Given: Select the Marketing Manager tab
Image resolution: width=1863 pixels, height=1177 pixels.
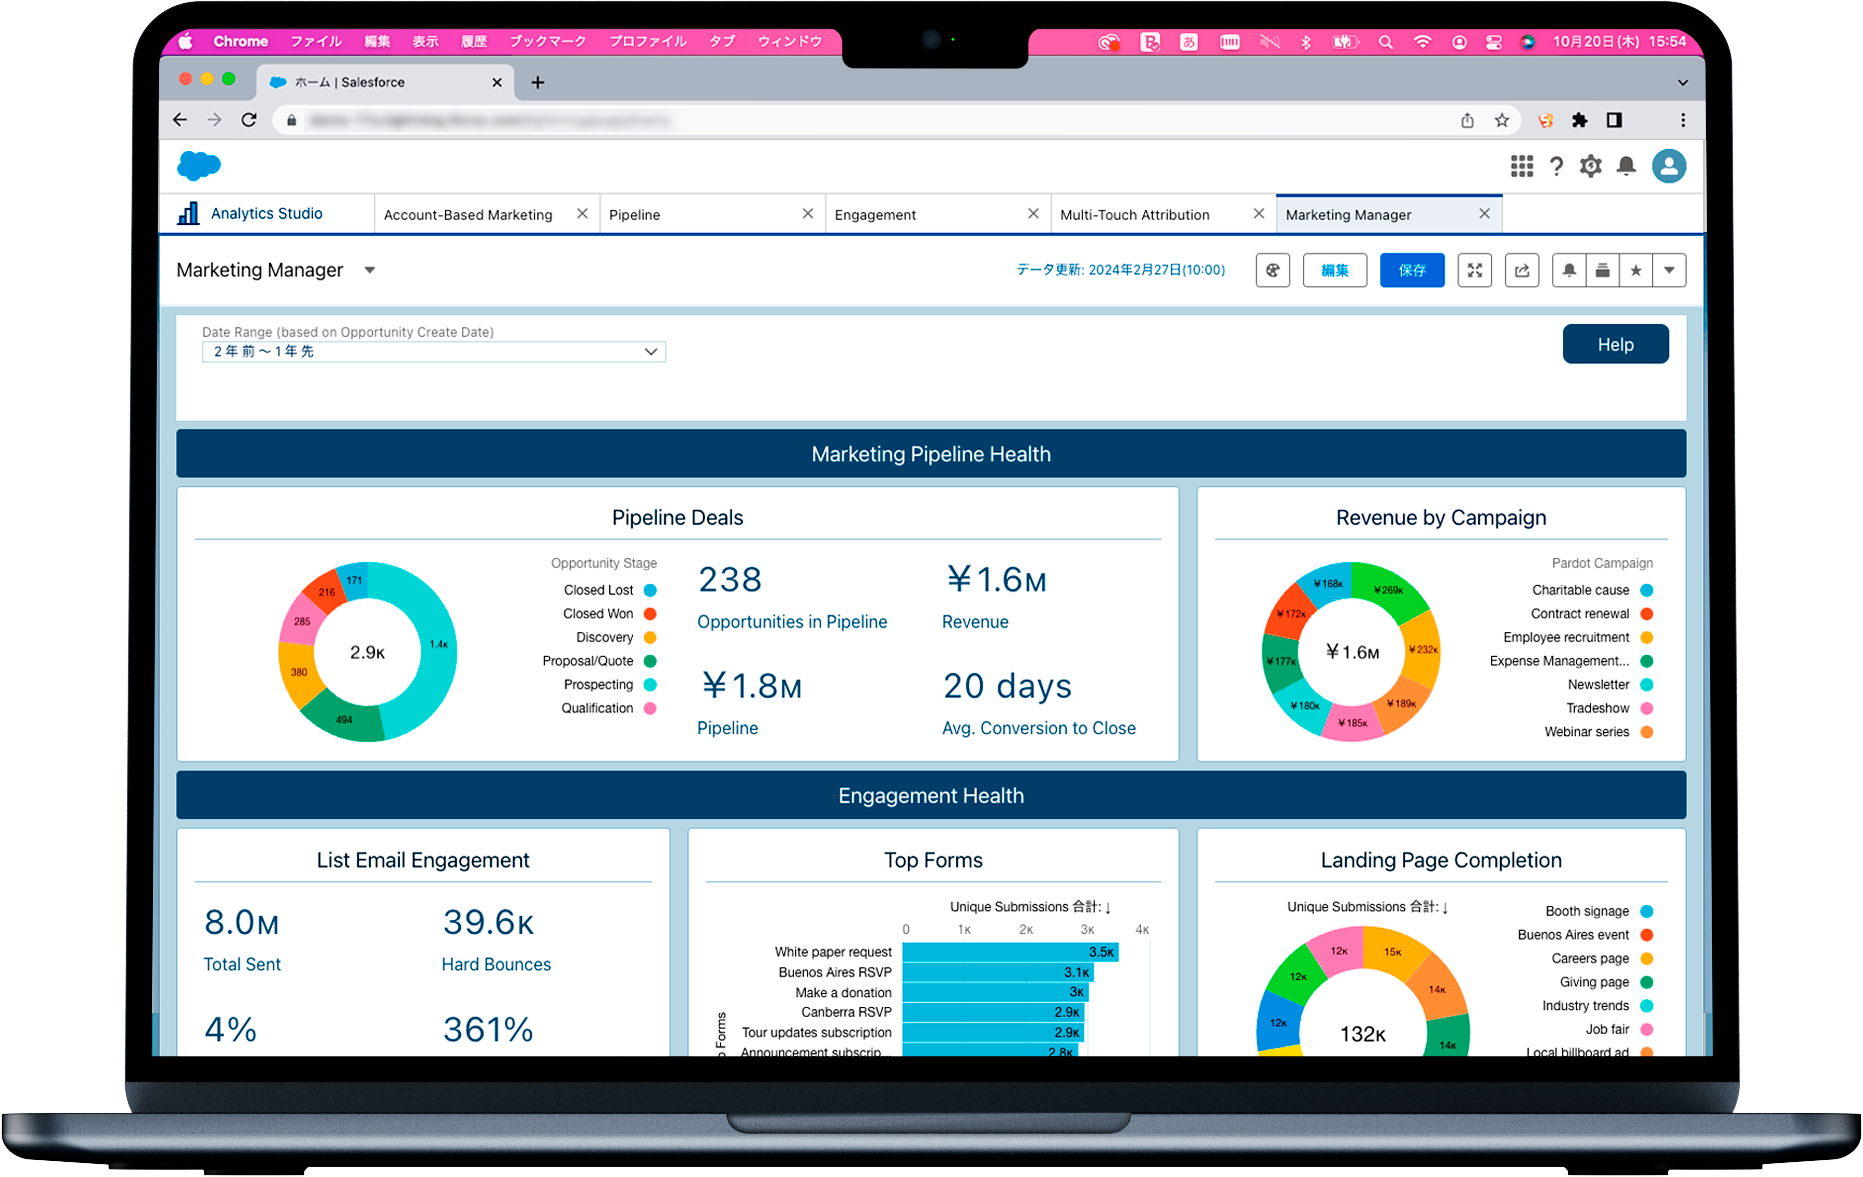Looking at the screenshot, I should click(x=1348, y=215).
